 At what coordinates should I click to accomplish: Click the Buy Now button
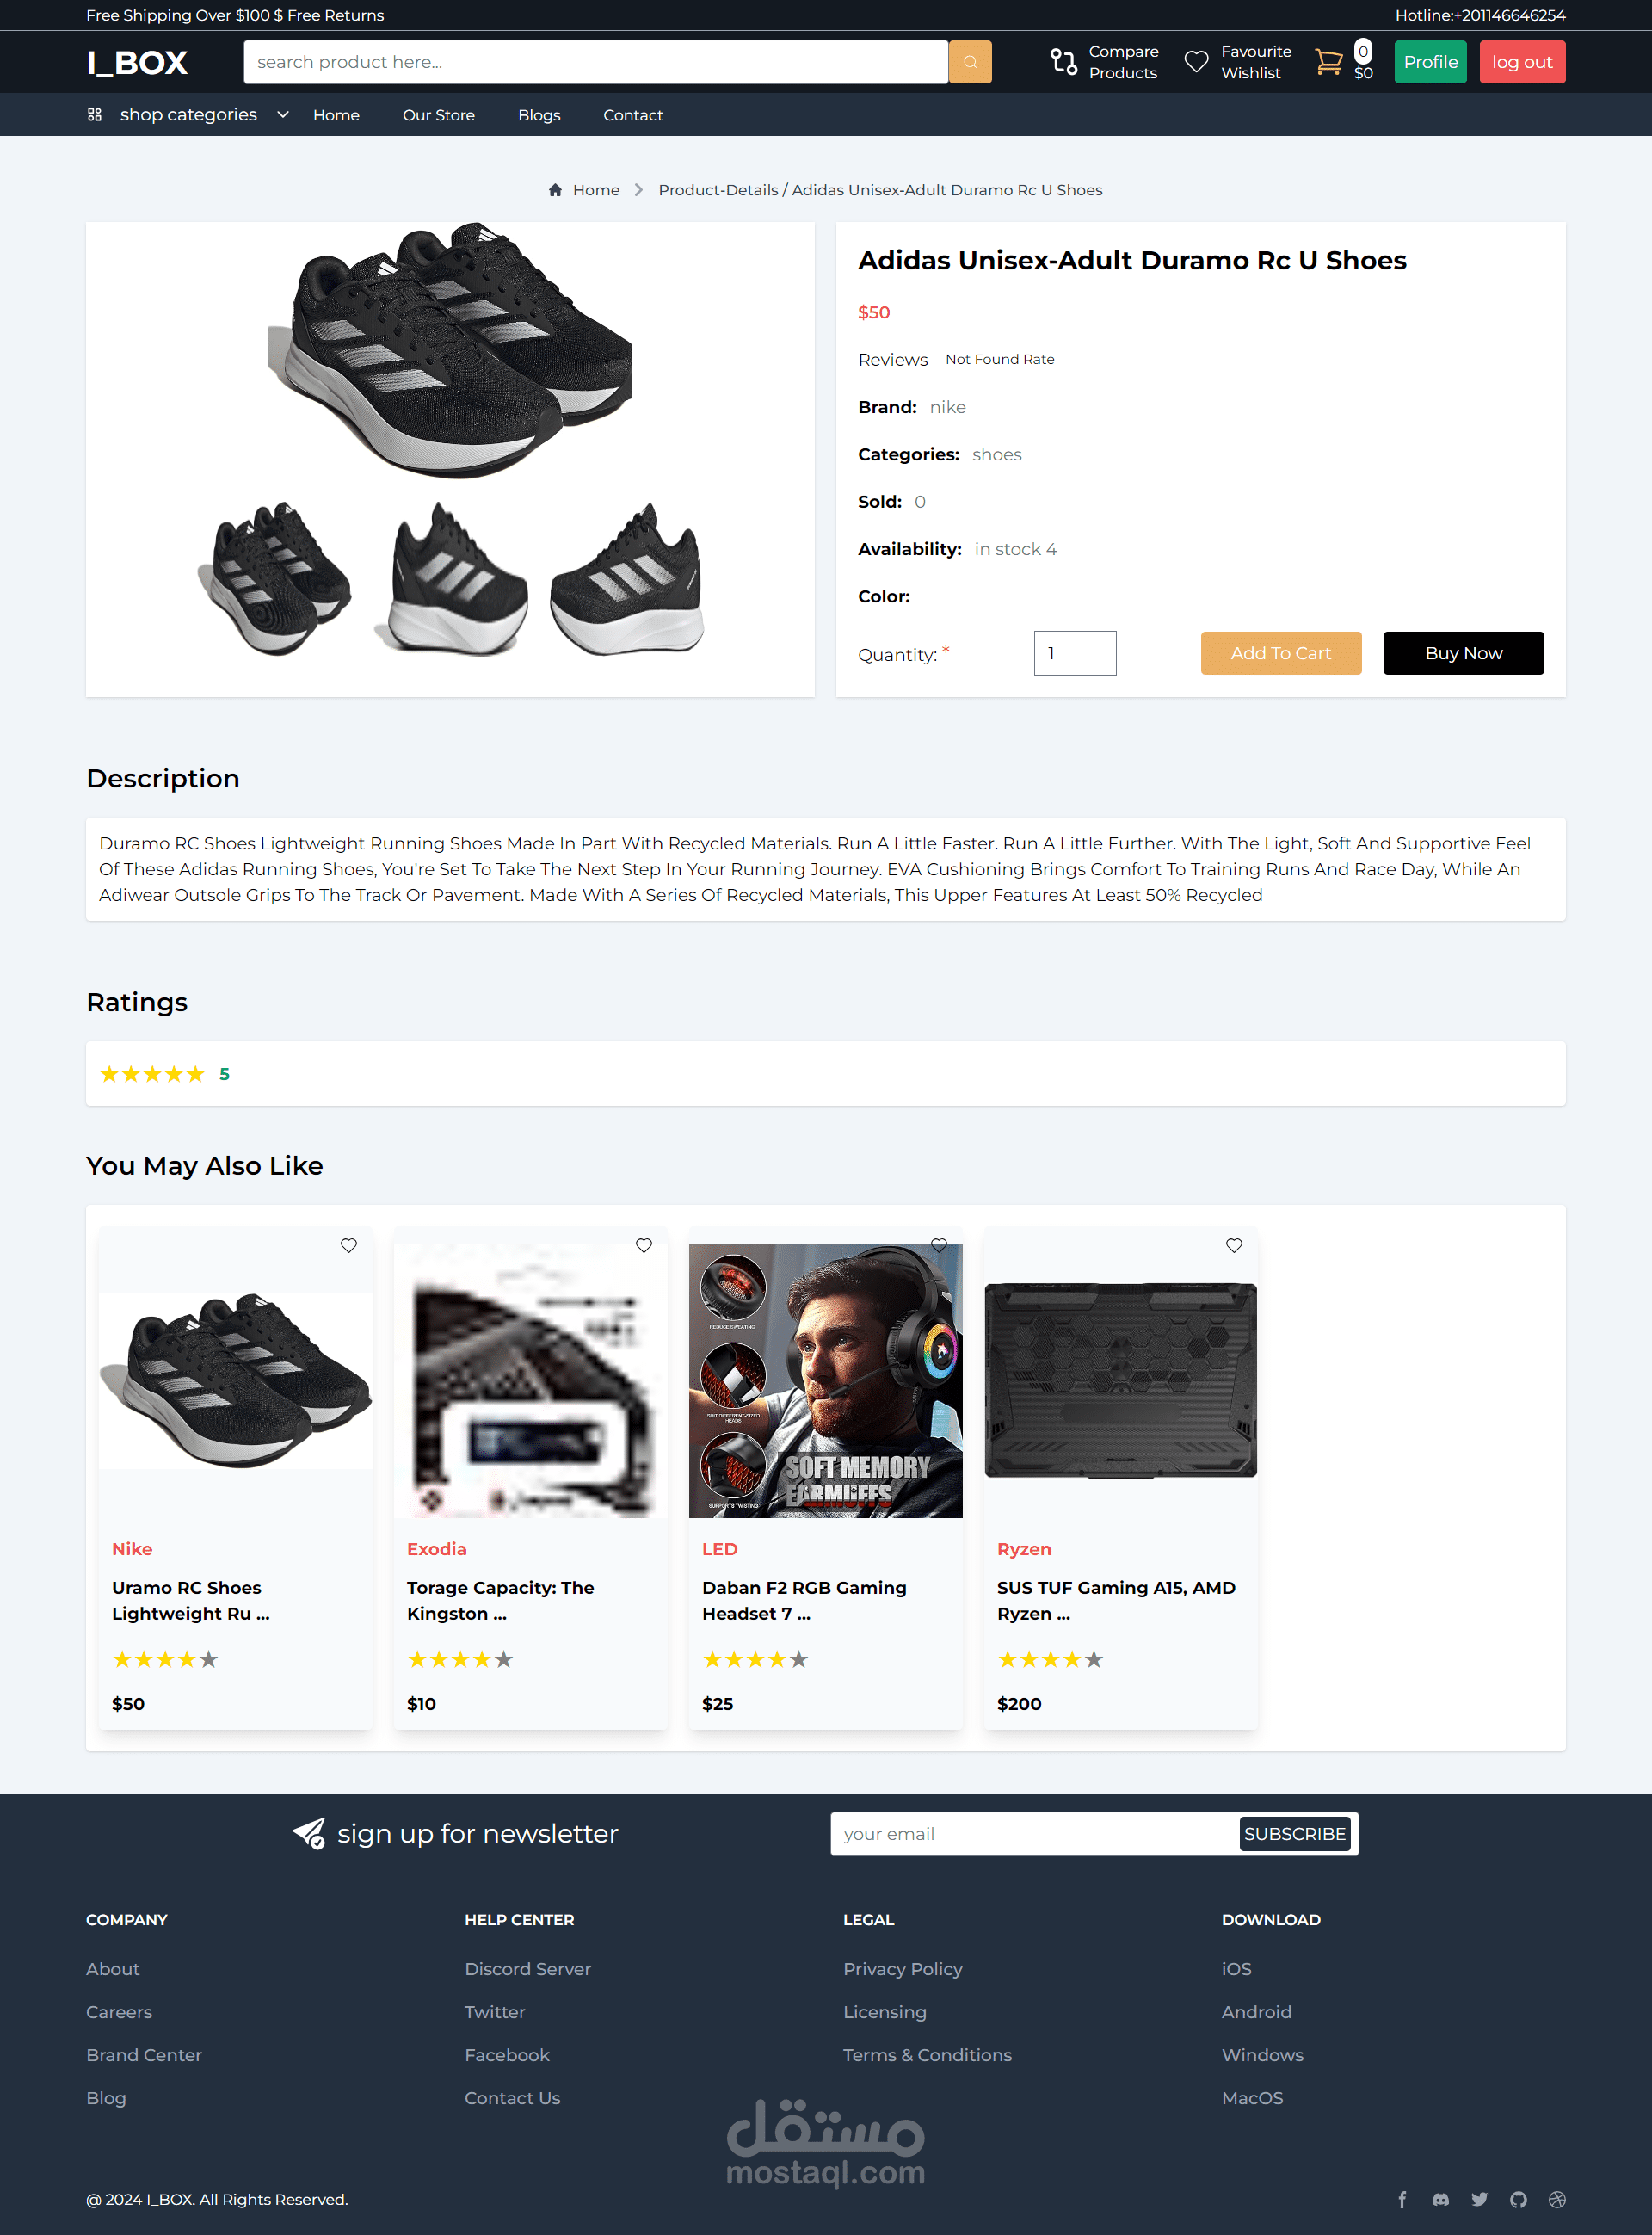tap(1462, 653)
